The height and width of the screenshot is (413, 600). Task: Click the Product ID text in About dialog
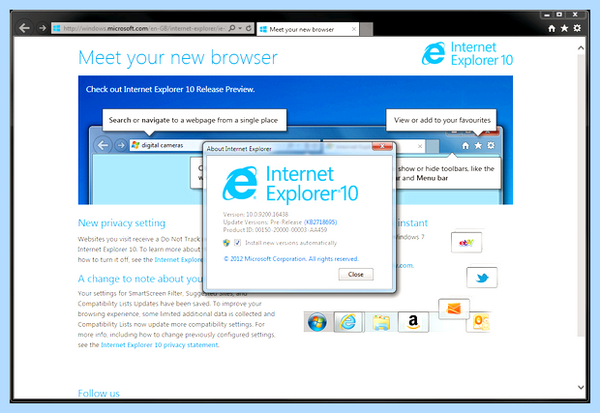275,230
